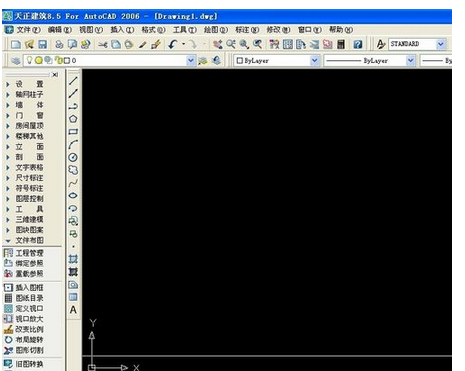Open the 编辑 menu
465x371 pixels.
(60, 30)
